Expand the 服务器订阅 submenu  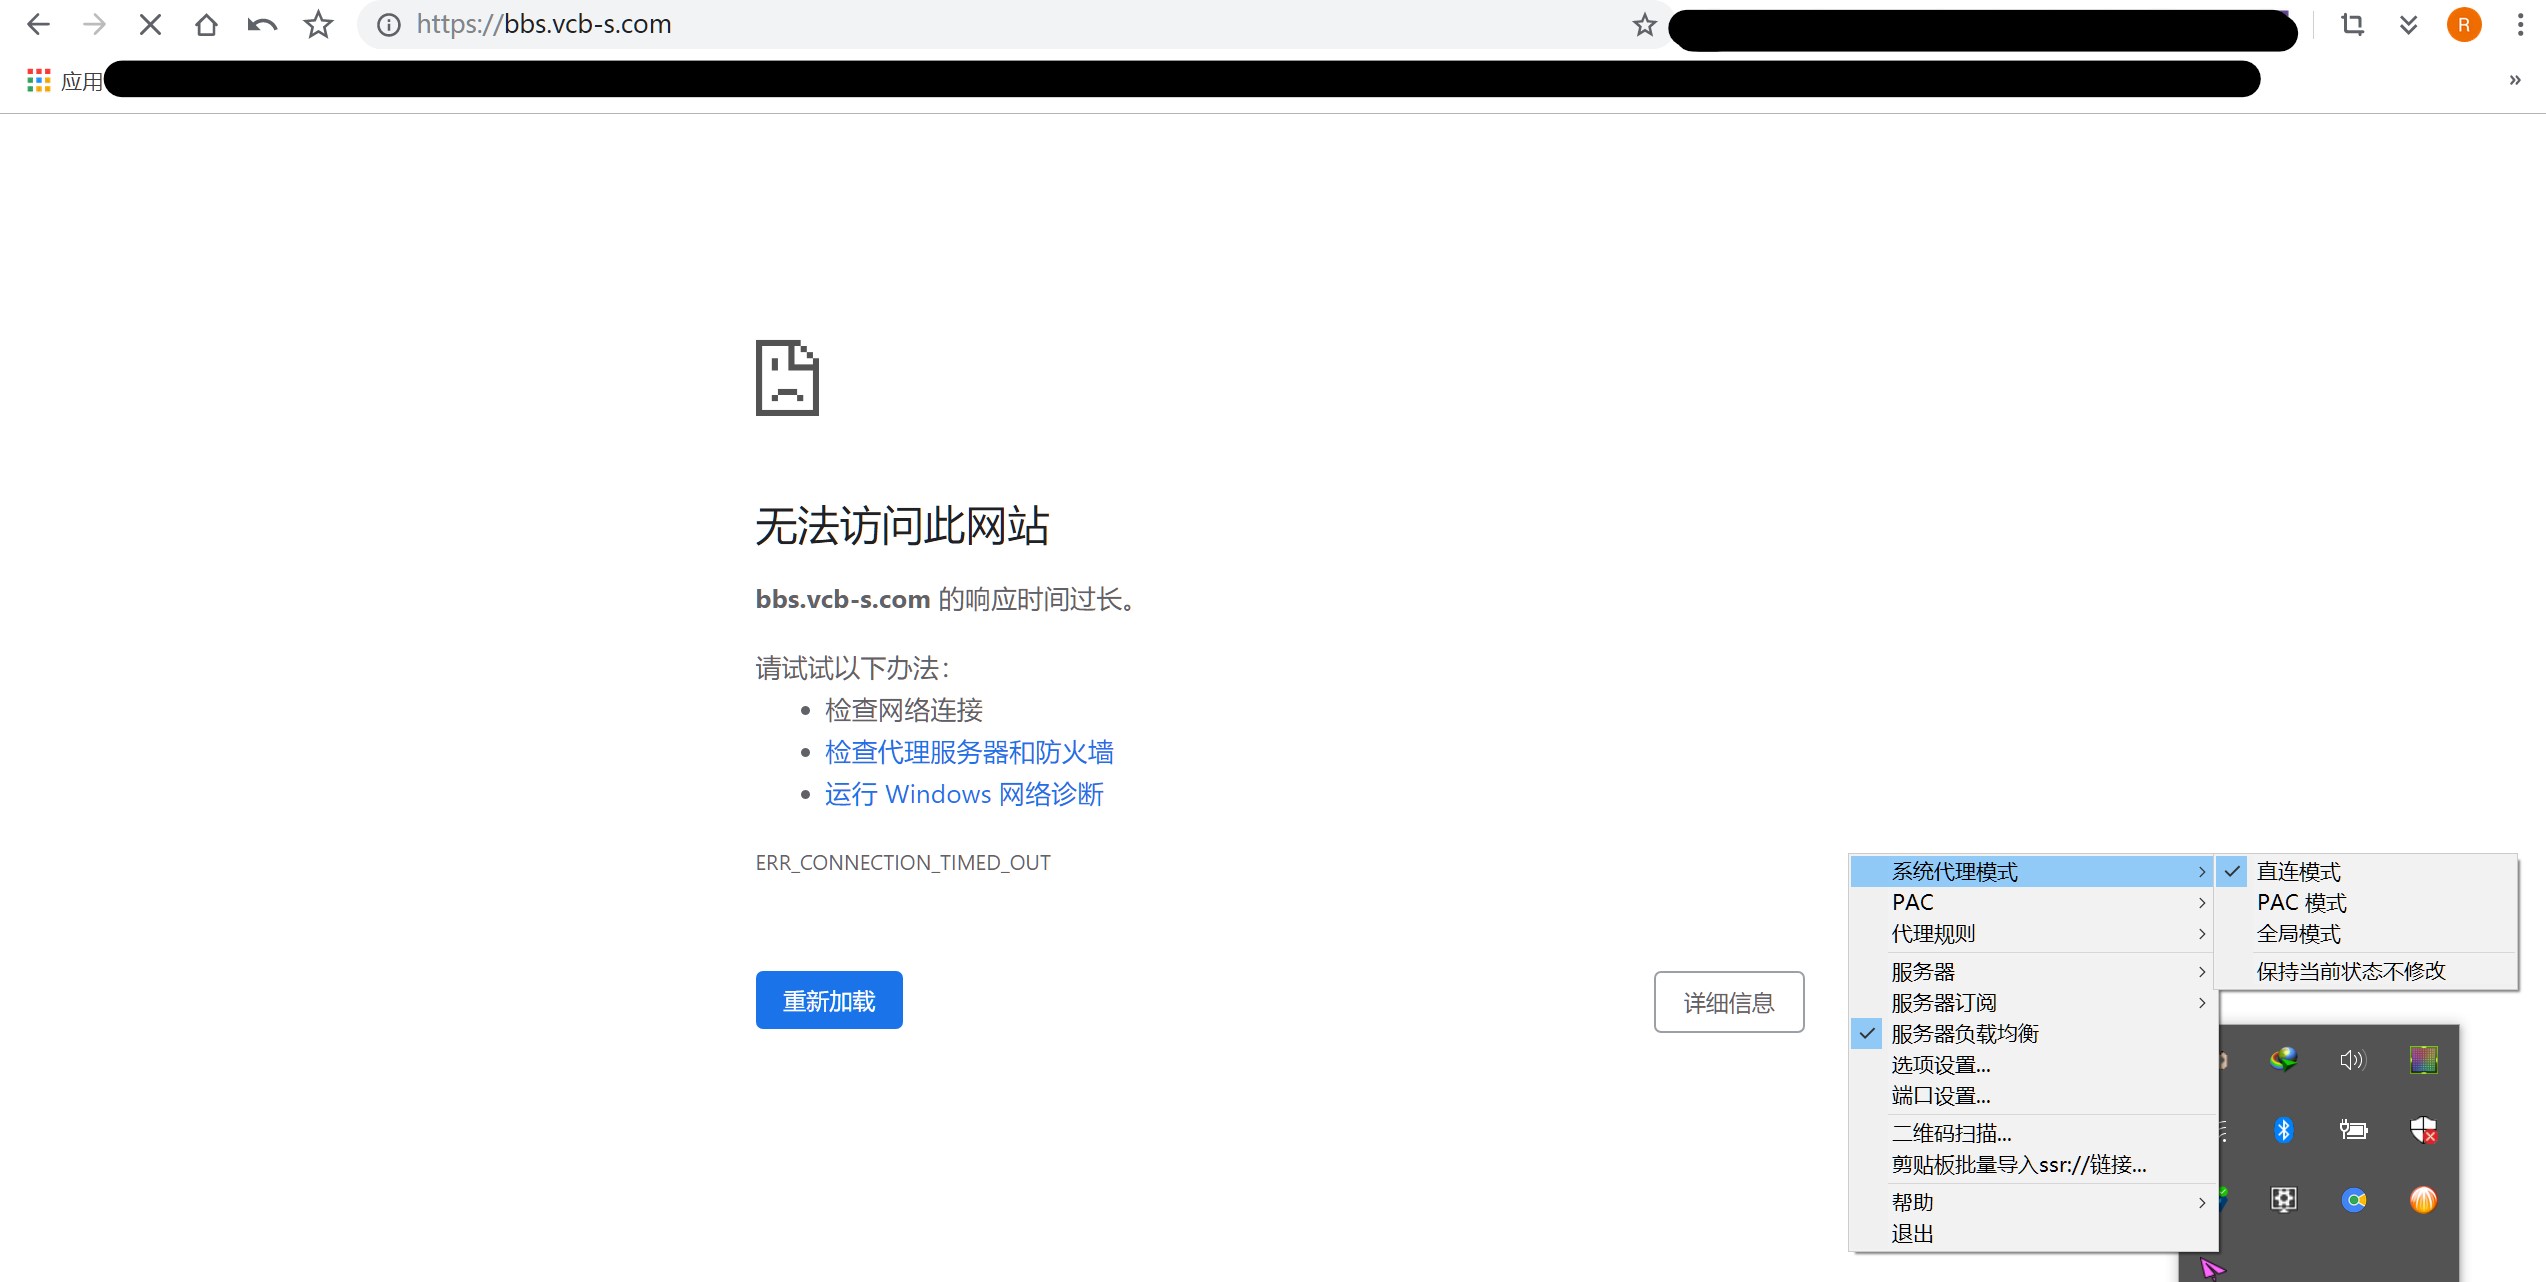[2032, 1002]
